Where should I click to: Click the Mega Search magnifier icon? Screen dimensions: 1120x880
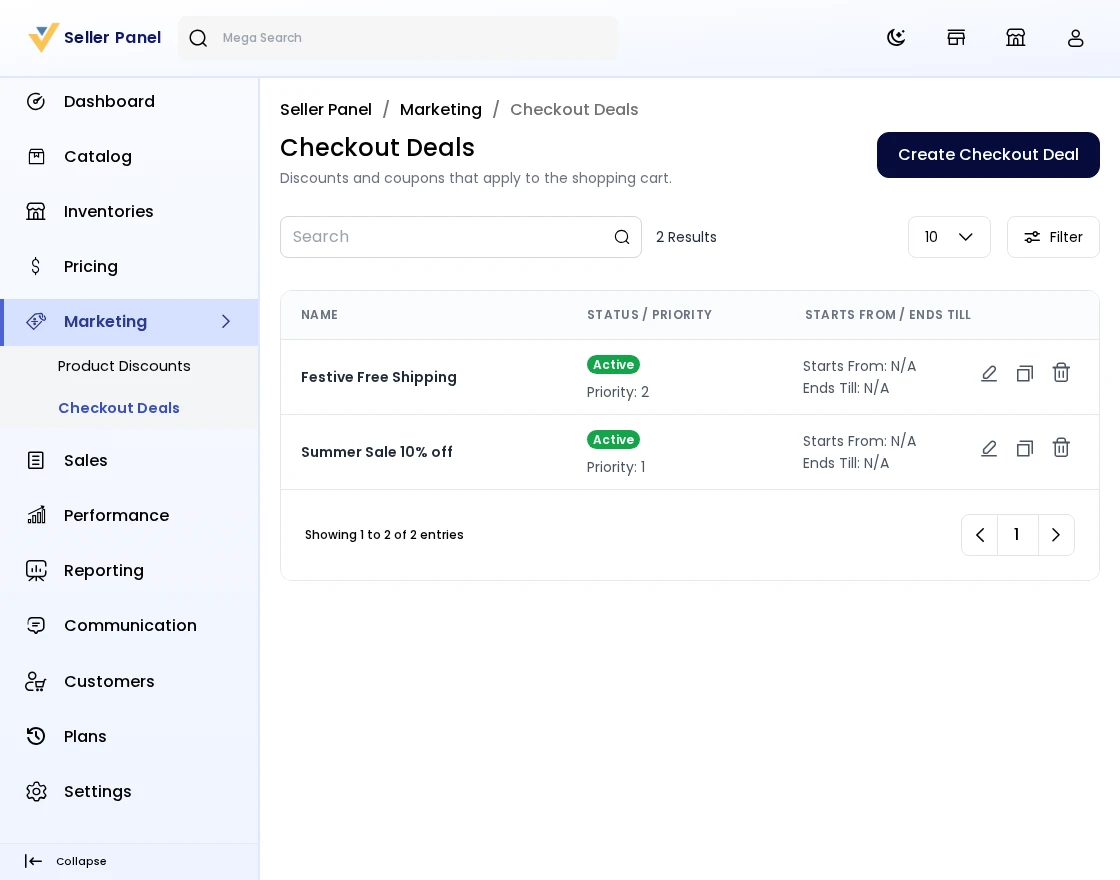point(198,38)
